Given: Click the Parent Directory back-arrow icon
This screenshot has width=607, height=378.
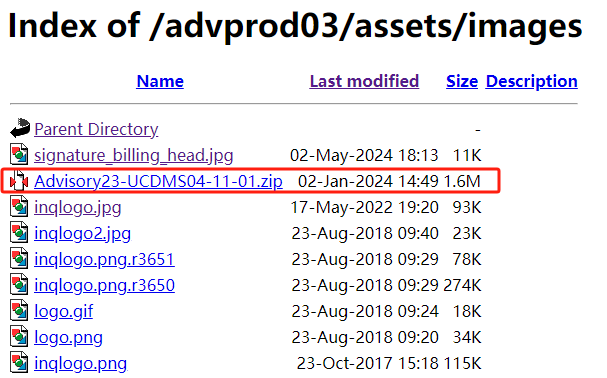Looking at the screenshot, I should tap(20, 128).
